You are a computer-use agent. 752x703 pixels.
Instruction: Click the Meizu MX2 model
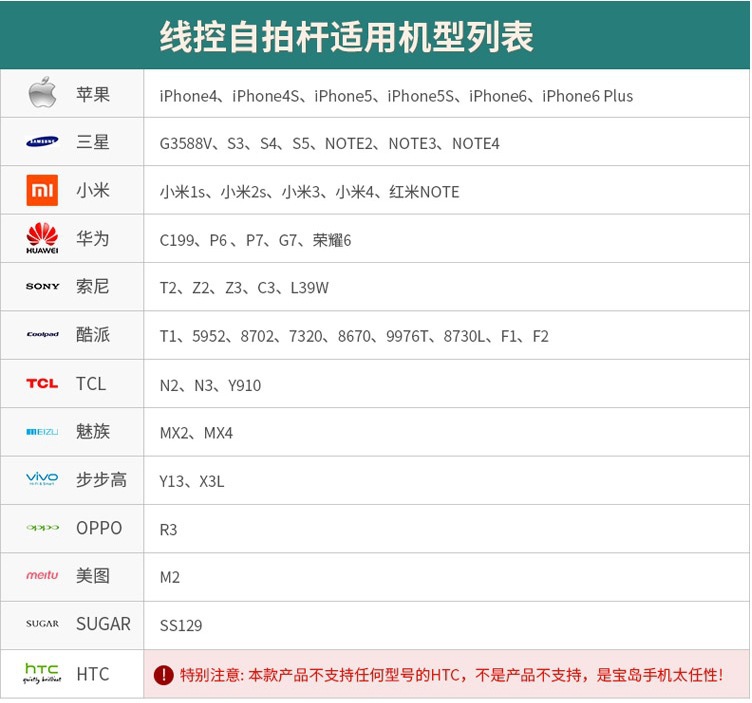(x=174, y=433)
